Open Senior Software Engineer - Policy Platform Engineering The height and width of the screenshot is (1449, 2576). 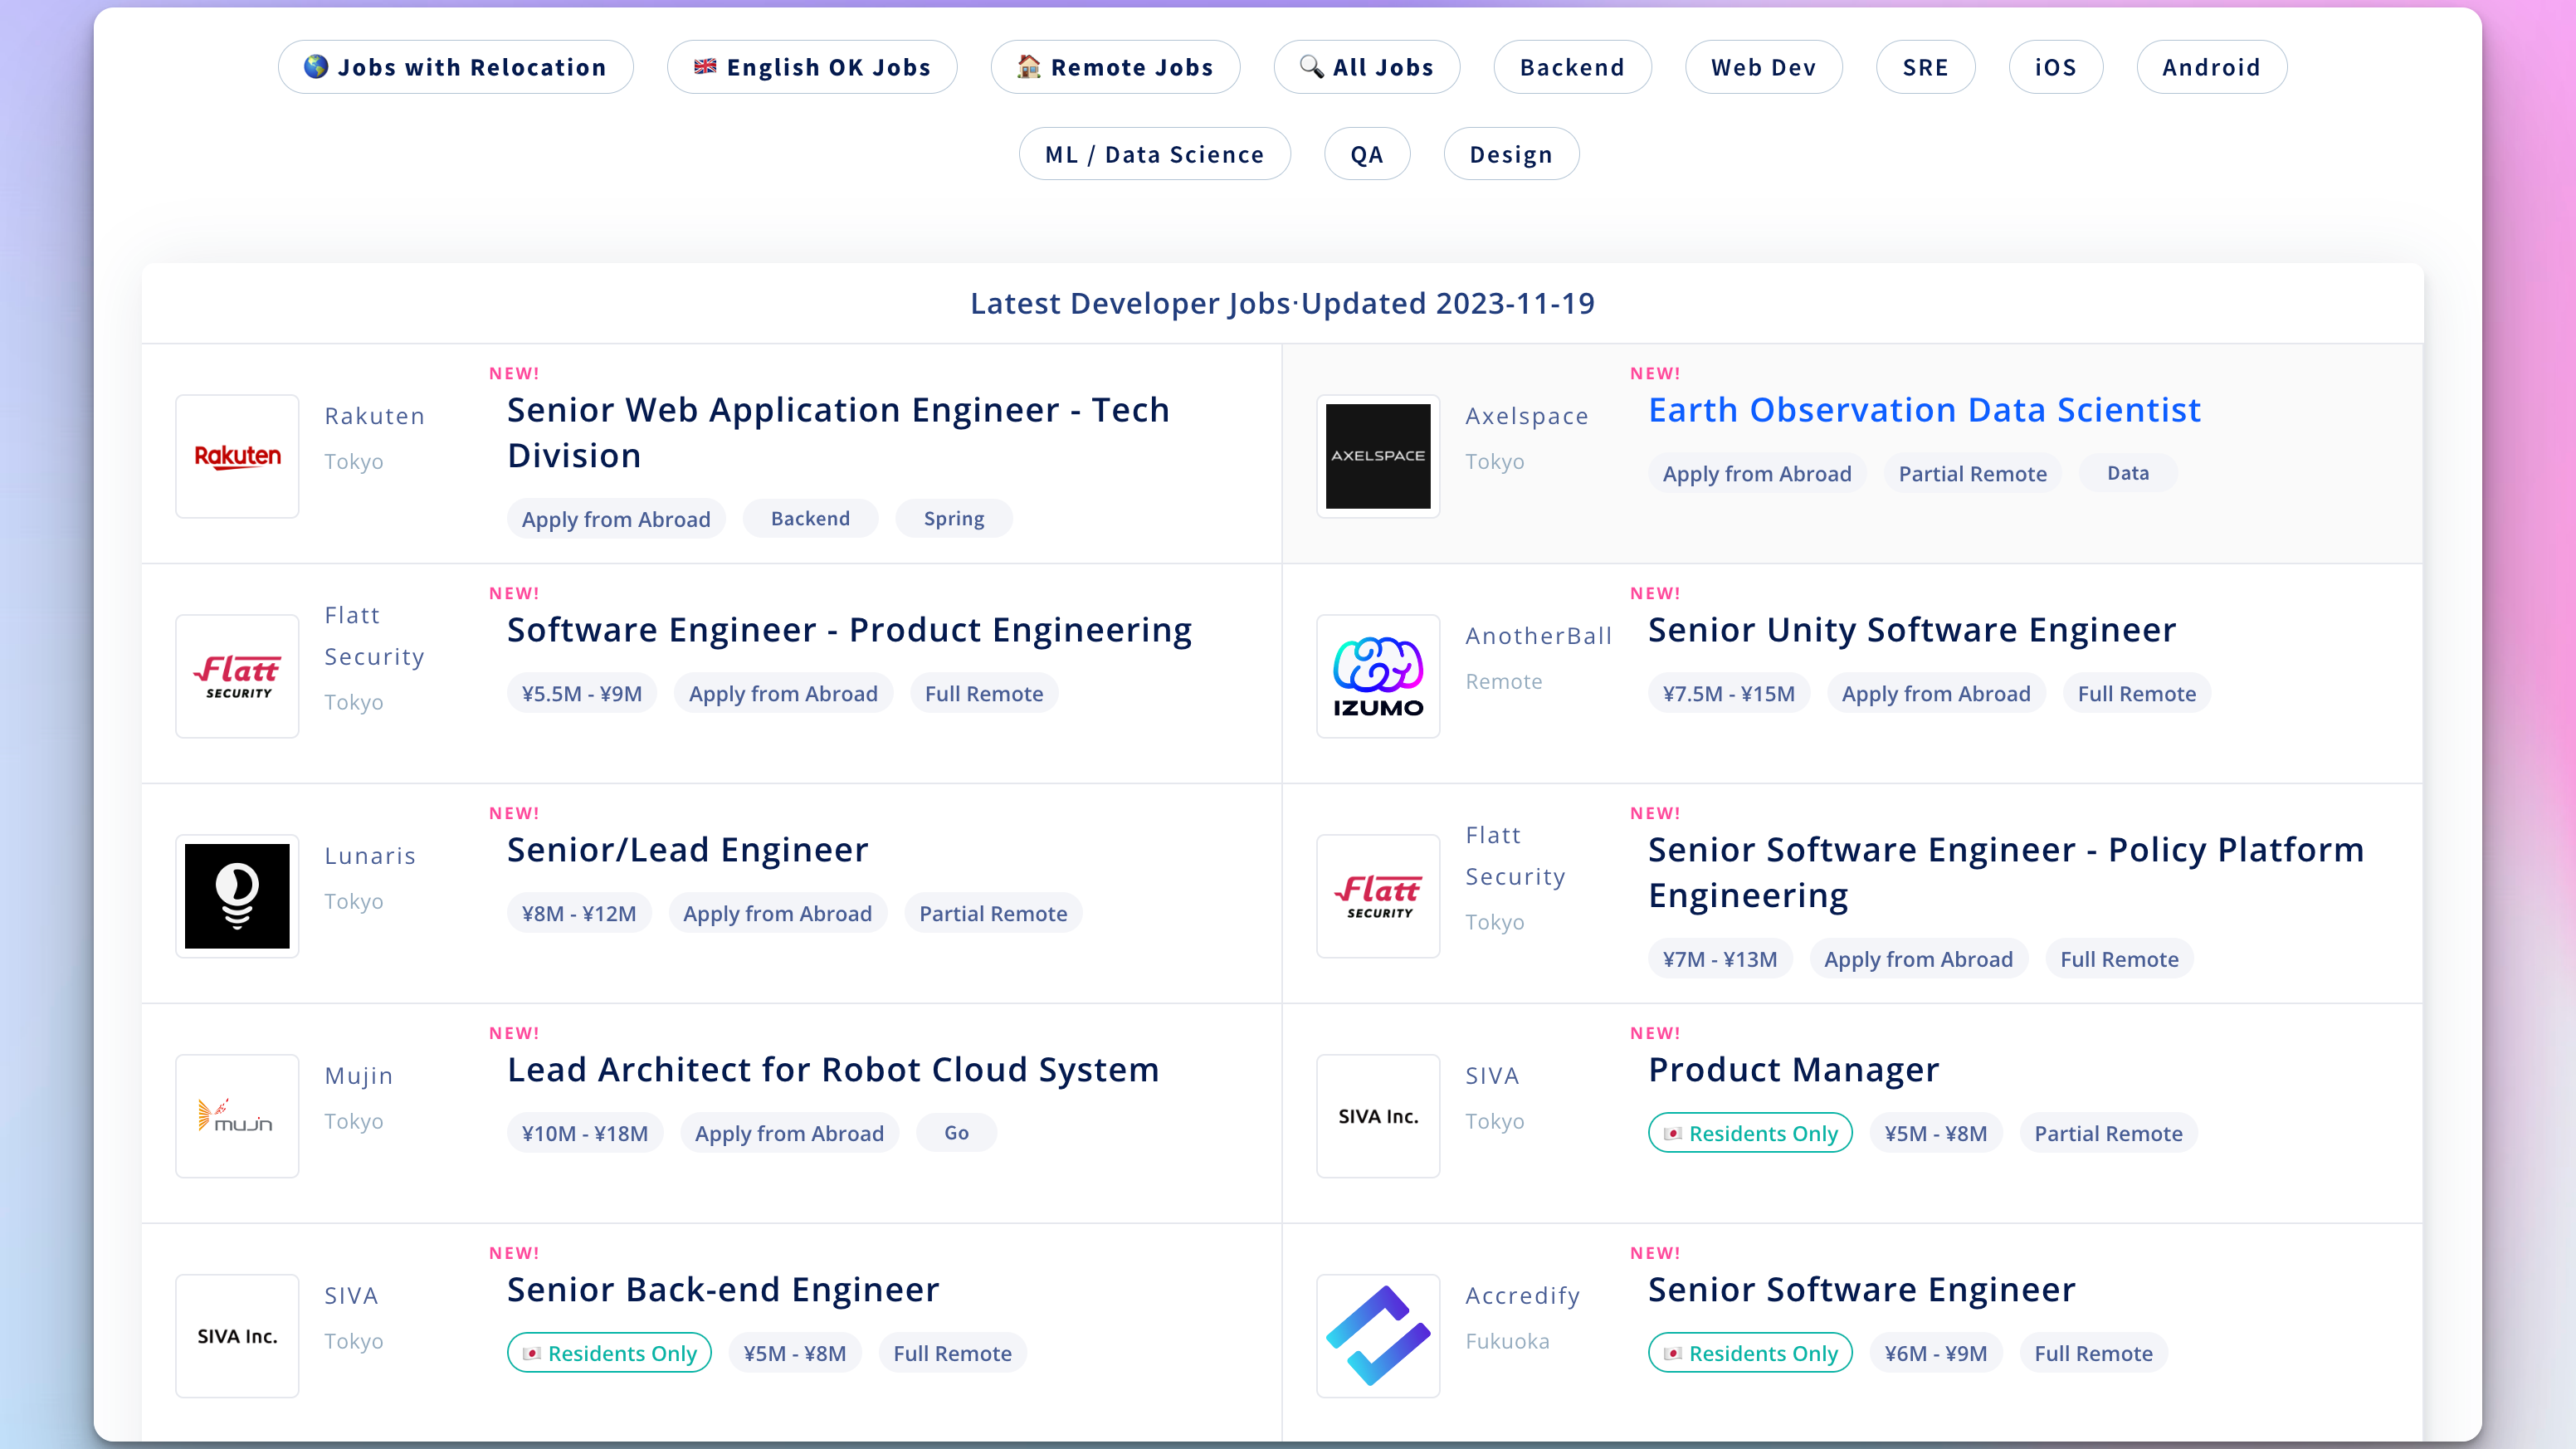click(x=2006, y=873)
